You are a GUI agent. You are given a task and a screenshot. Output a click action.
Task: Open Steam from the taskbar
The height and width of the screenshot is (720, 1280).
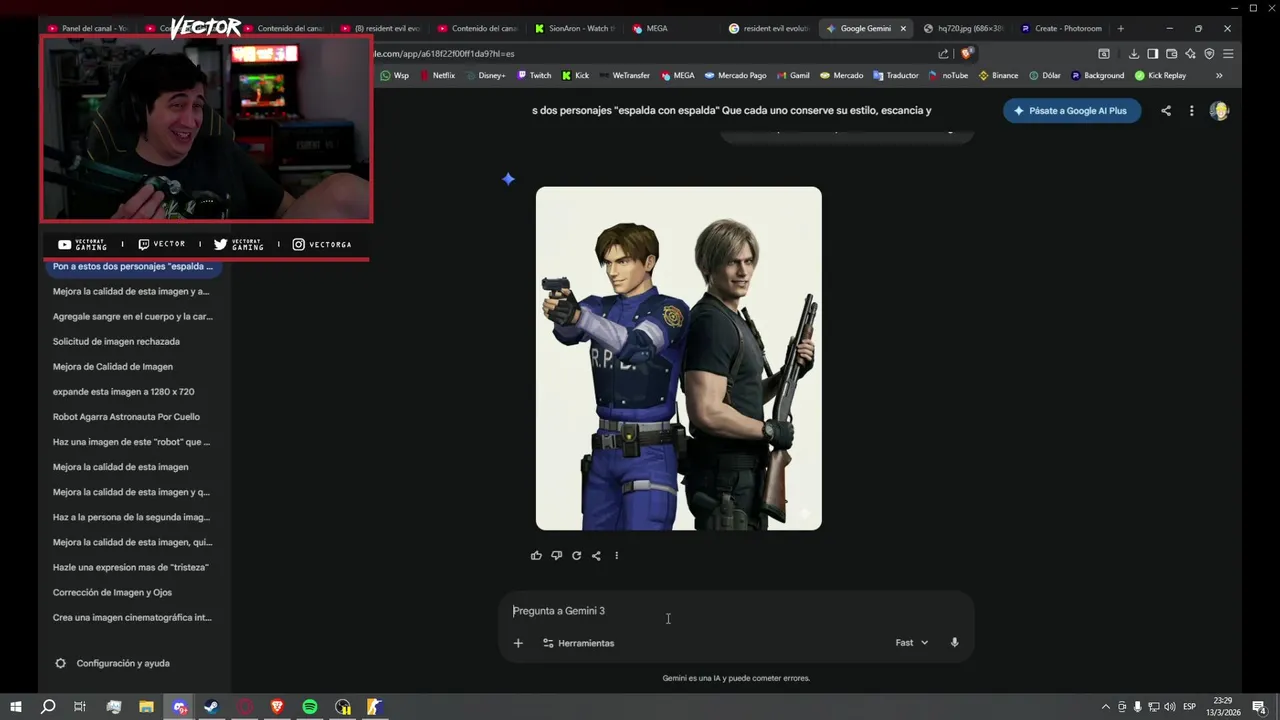coord(212,707)
